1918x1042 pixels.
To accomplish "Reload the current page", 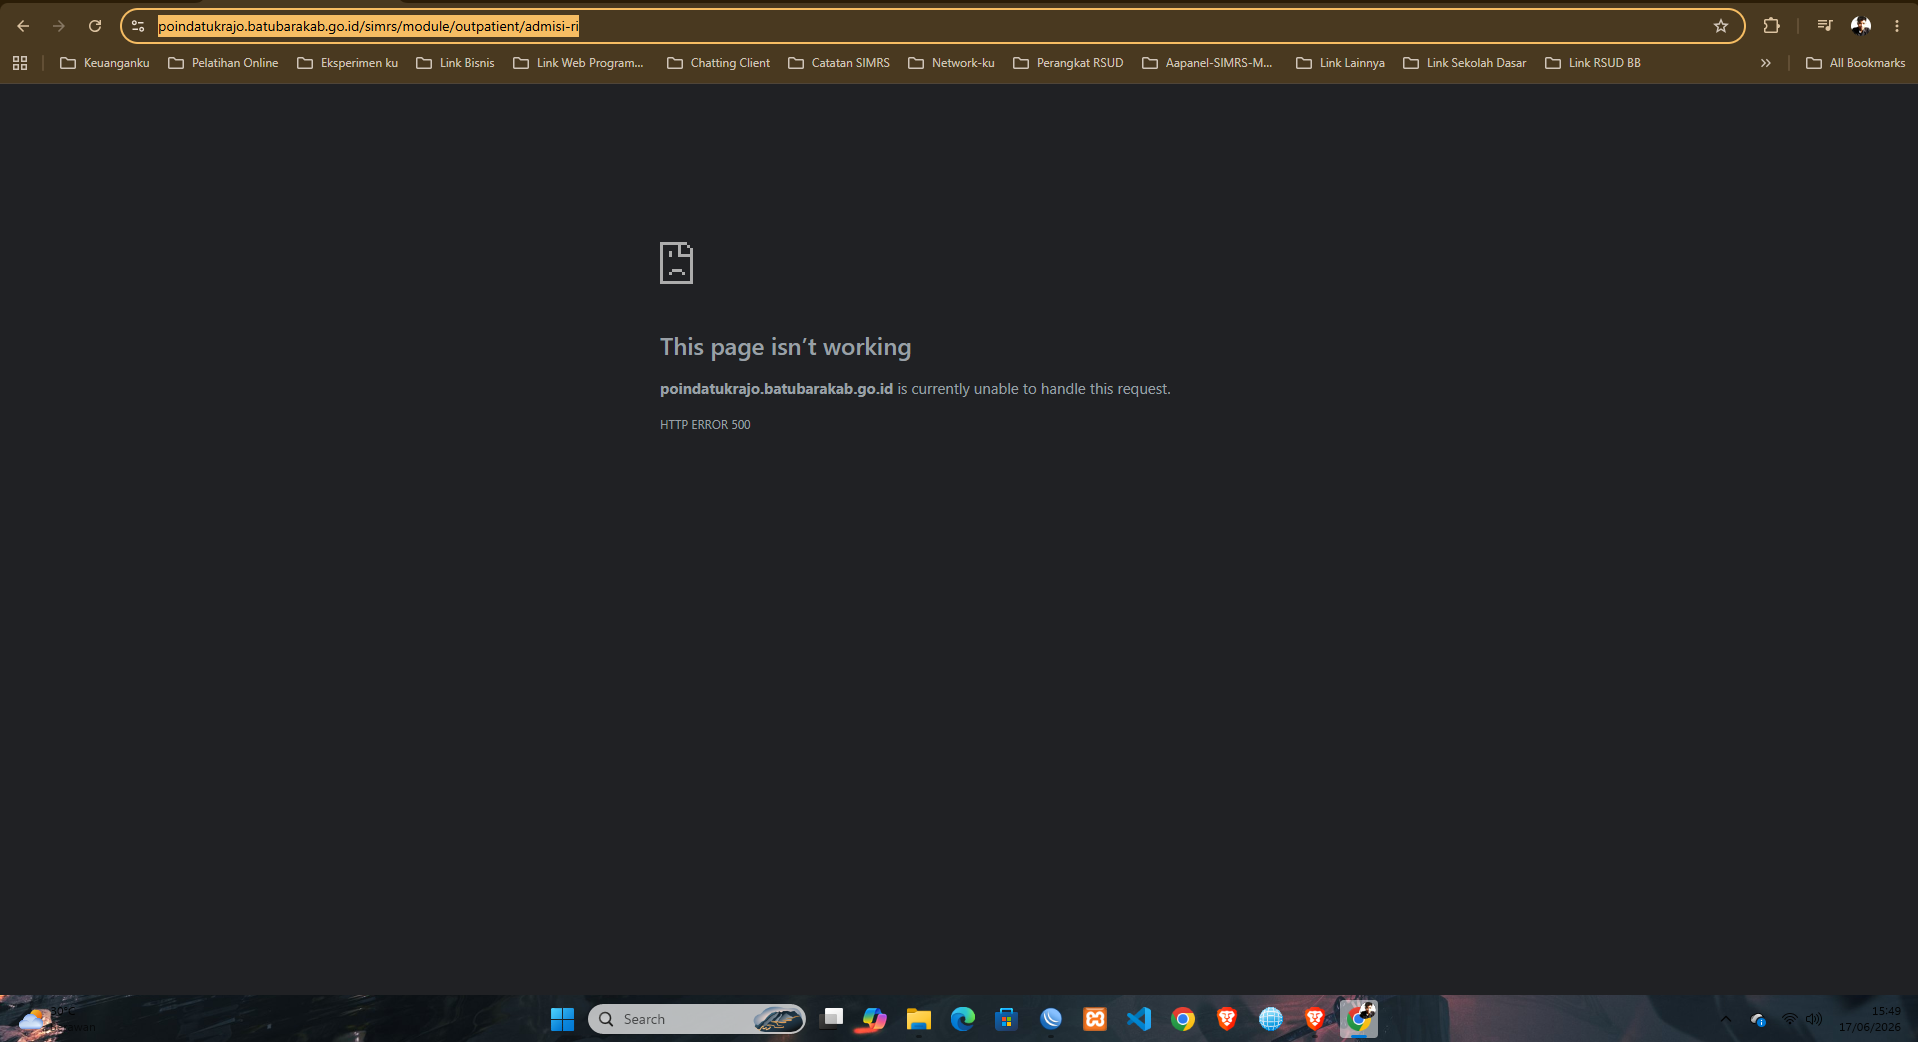I will click(x=95, y=26).
